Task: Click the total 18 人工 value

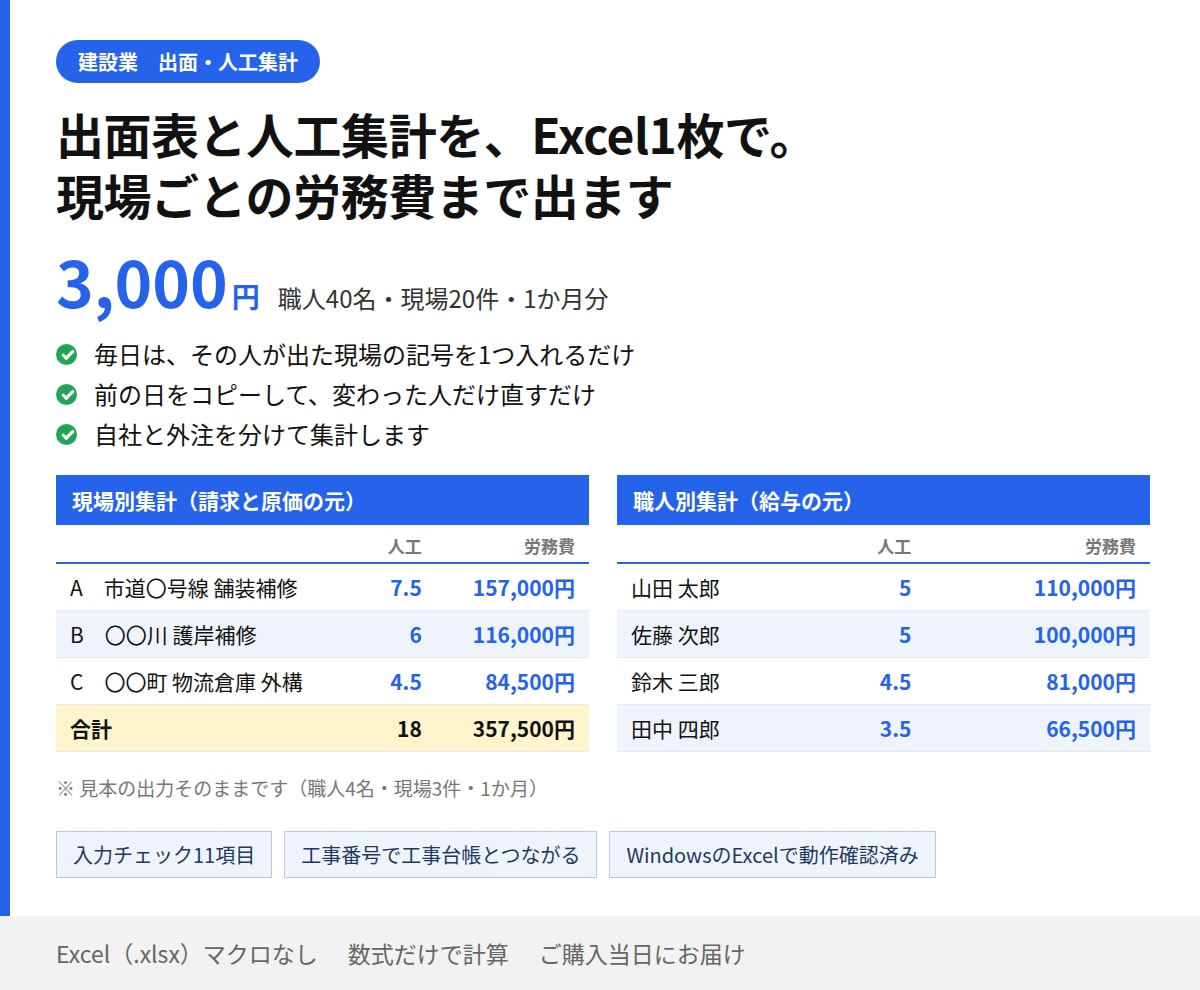Action: pyautogui.click(x=409, y=729)
